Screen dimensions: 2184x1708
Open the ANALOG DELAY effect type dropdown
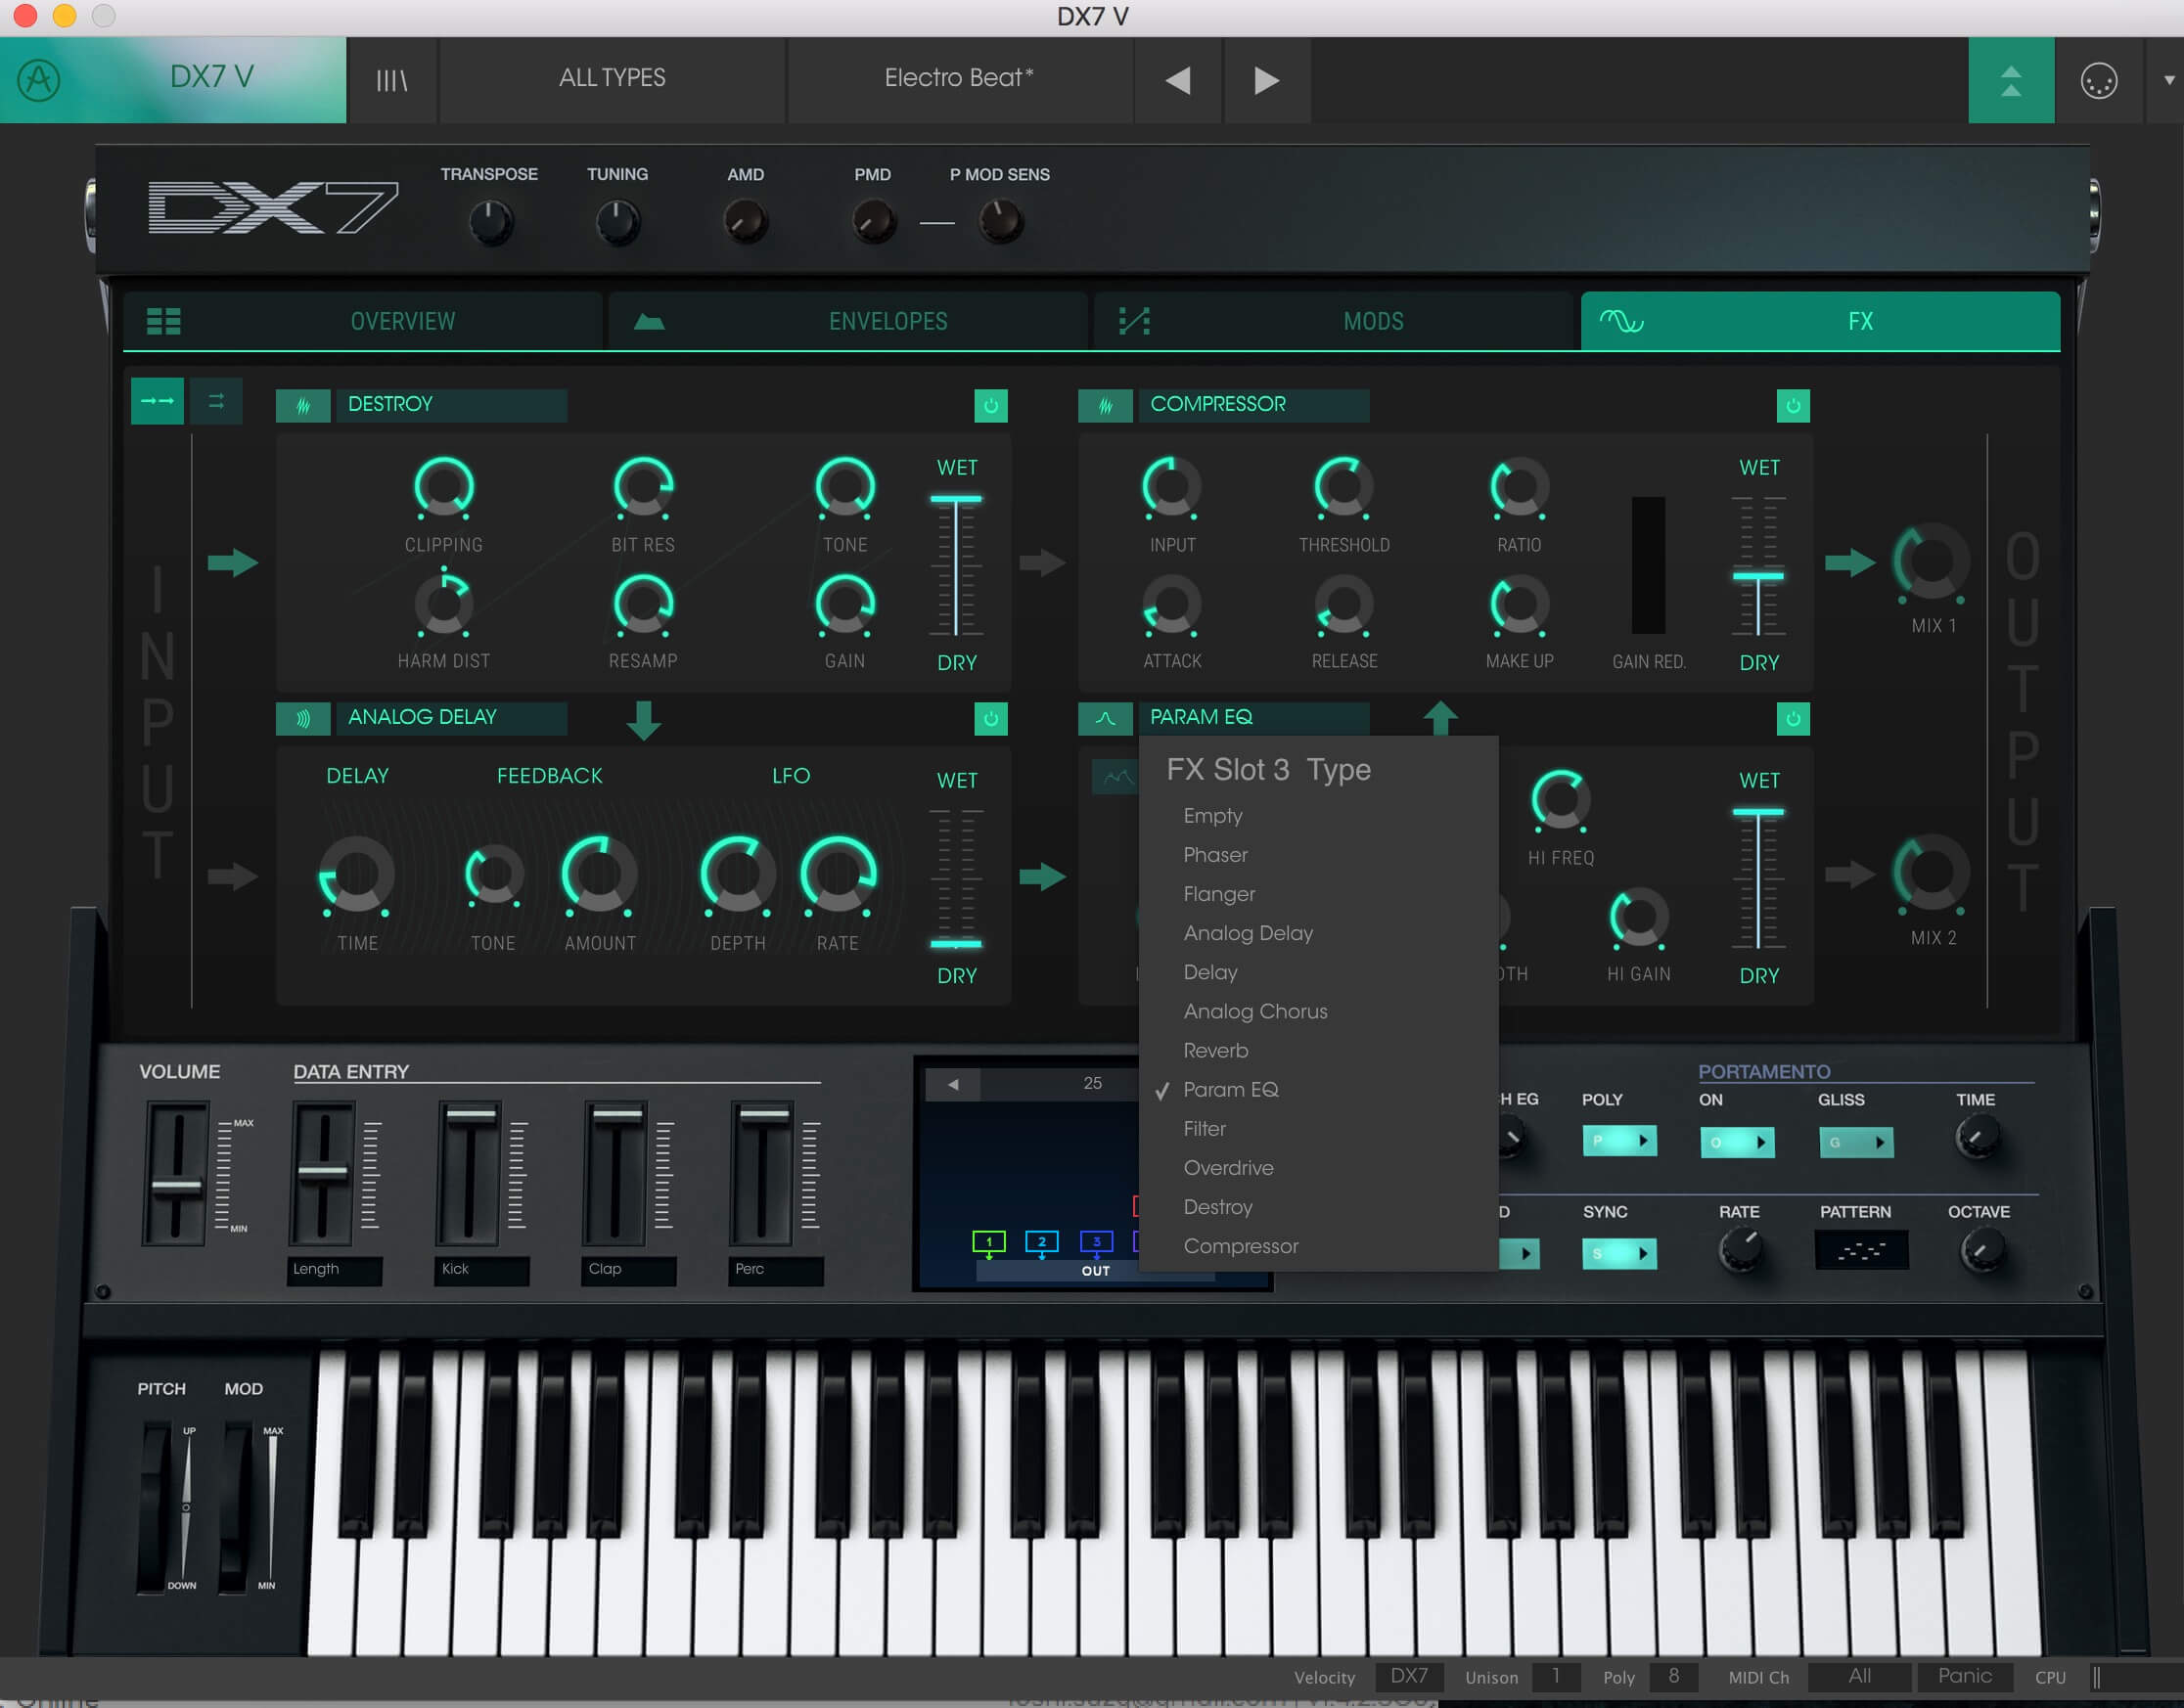451,718
